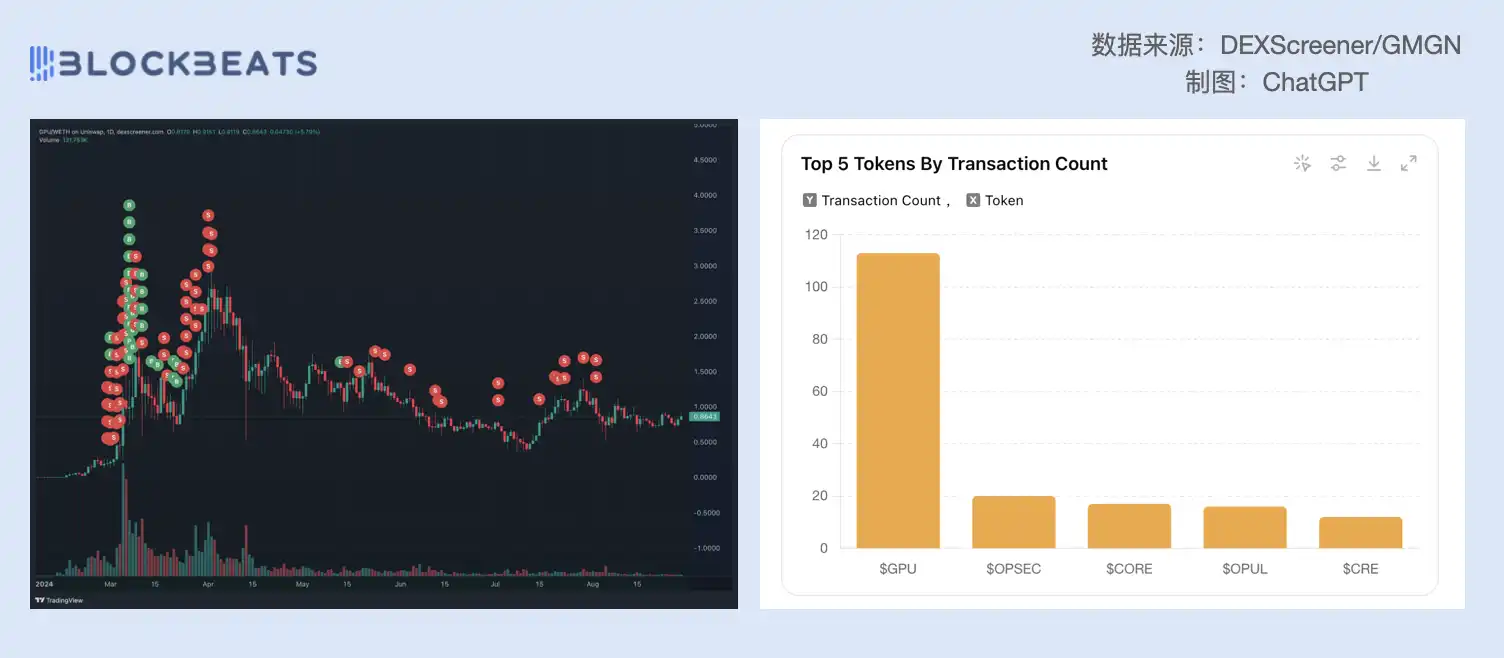Click the Apr label on the time axis

(x=207, y=583)
